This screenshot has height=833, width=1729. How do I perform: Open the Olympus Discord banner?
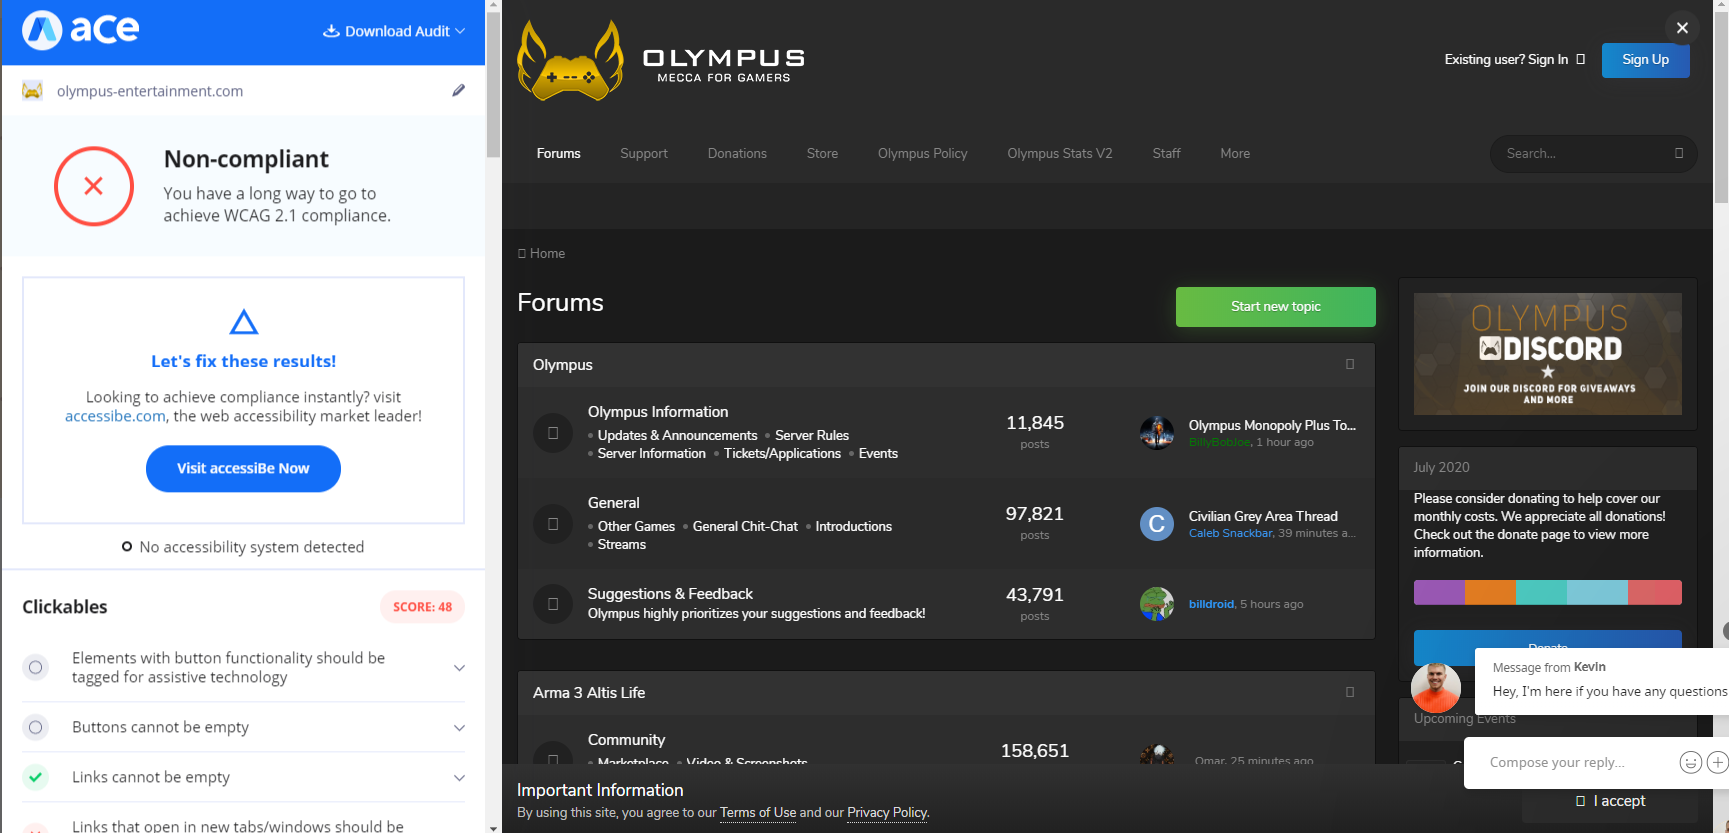coord(1548,354)
